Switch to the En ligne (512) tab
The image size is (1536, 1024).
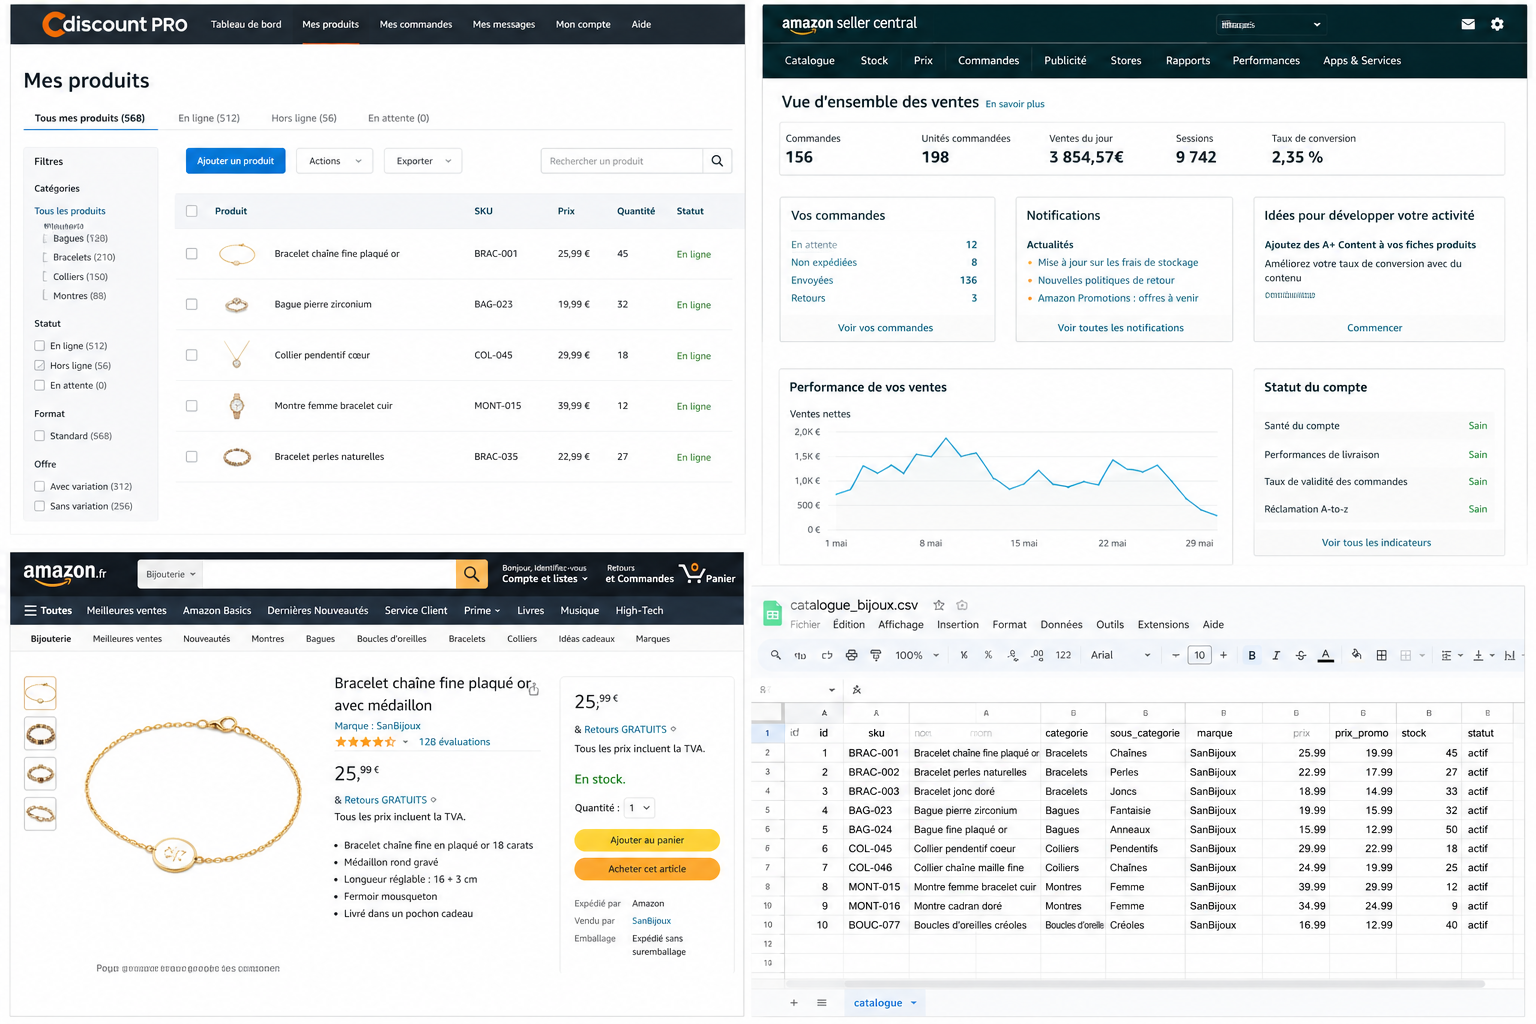click(209, 118)
